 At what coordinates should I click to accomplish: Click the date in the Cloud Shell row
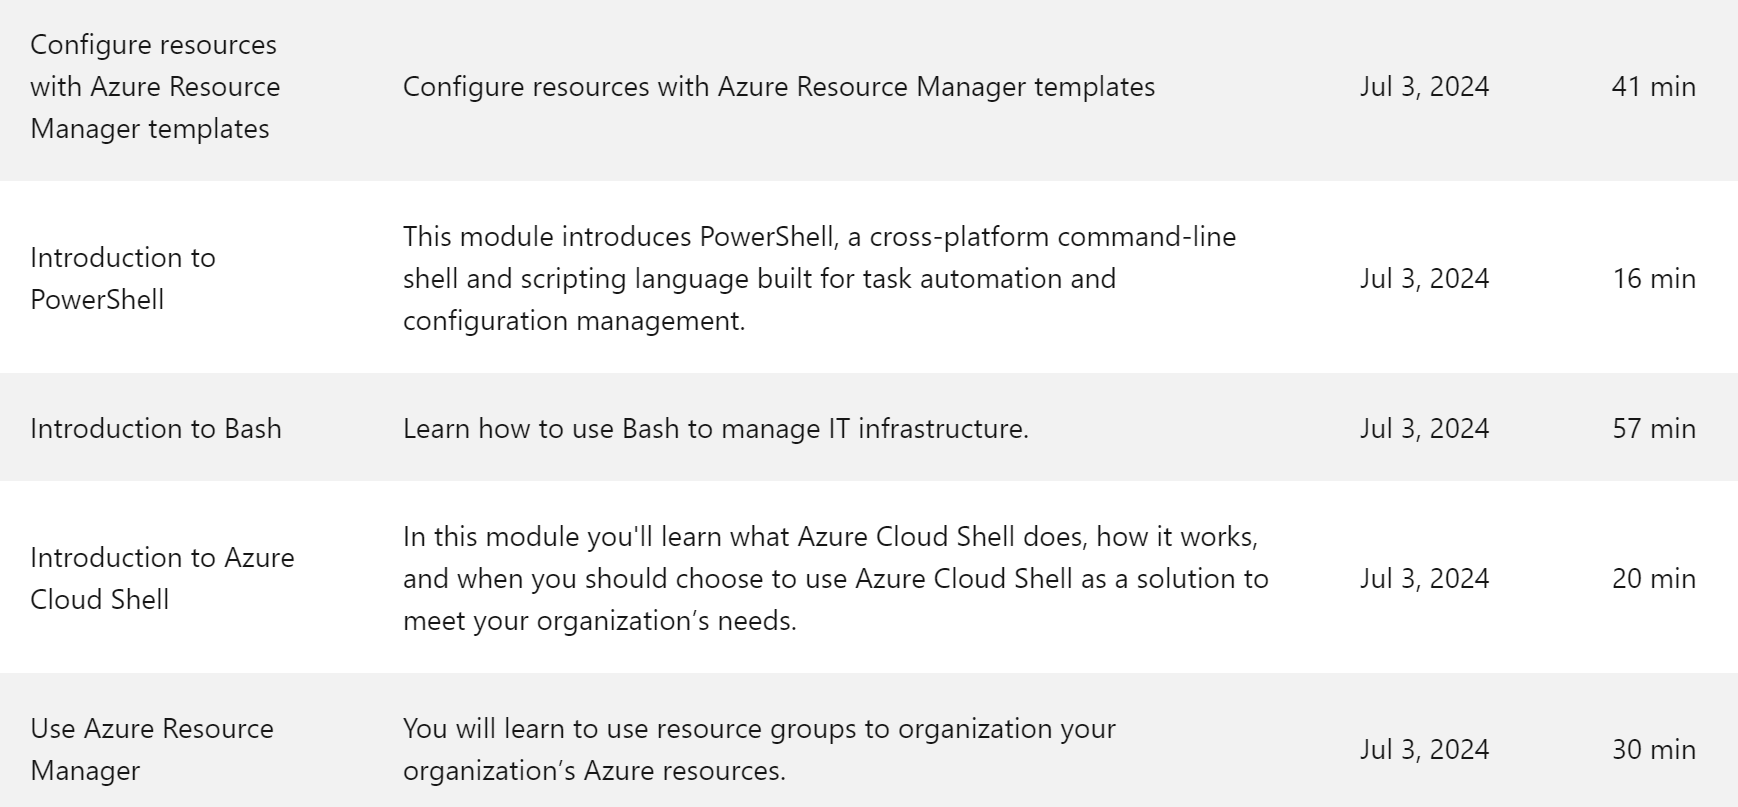coord(1424,579)
